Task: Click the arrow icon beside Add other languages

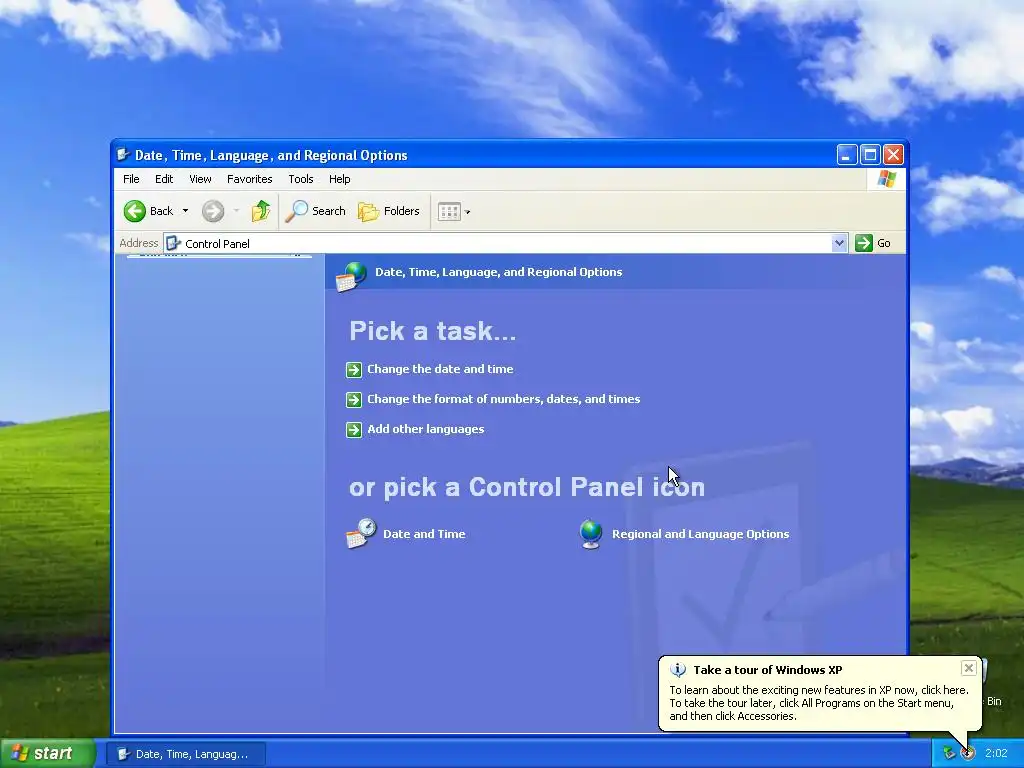Action: (354, 430)
